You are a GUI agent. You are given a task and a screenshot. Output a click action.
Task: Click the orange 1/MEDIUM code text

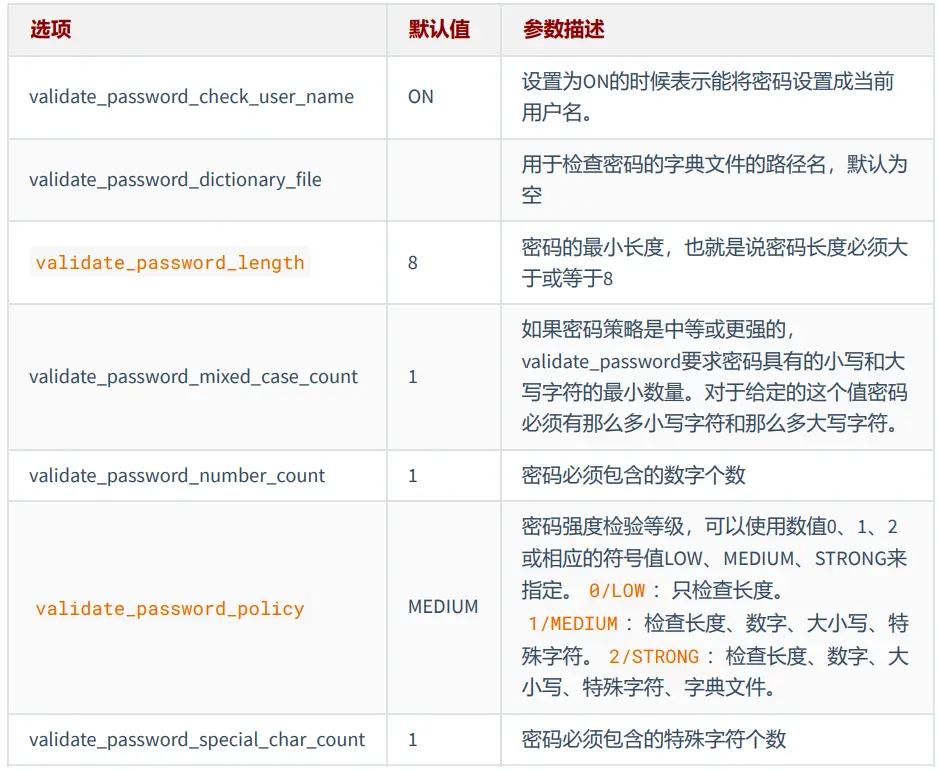pyautogui.click(x=573, y=624)
